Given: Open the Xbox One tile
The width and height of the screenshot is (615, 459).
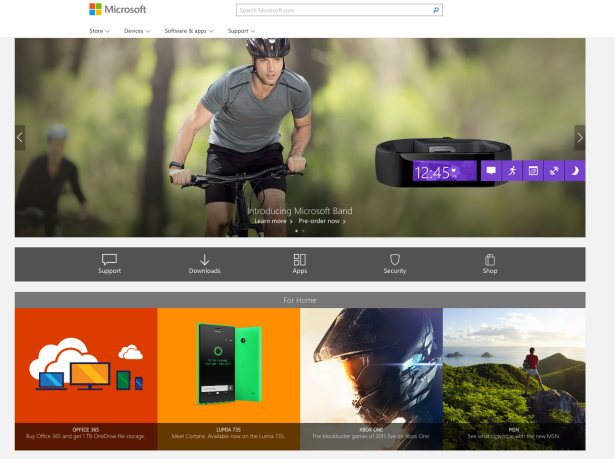Looking at the screenshot, I should point(371,378).
